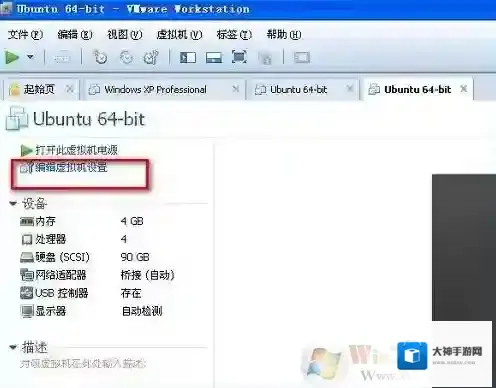
Task: Click the Ubuntu 64-bit heading VM icon
Action: (17, 118)
